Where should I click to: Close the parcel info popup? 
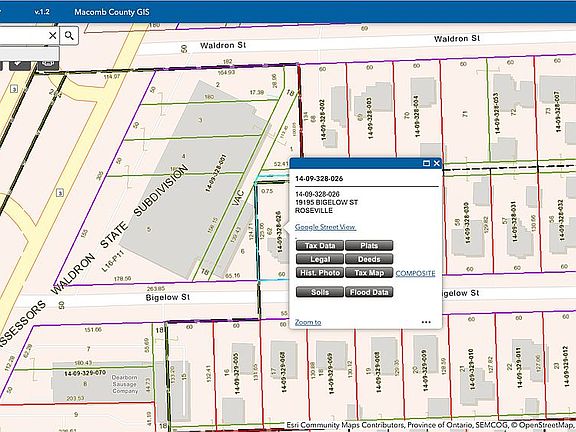point(436,163)
